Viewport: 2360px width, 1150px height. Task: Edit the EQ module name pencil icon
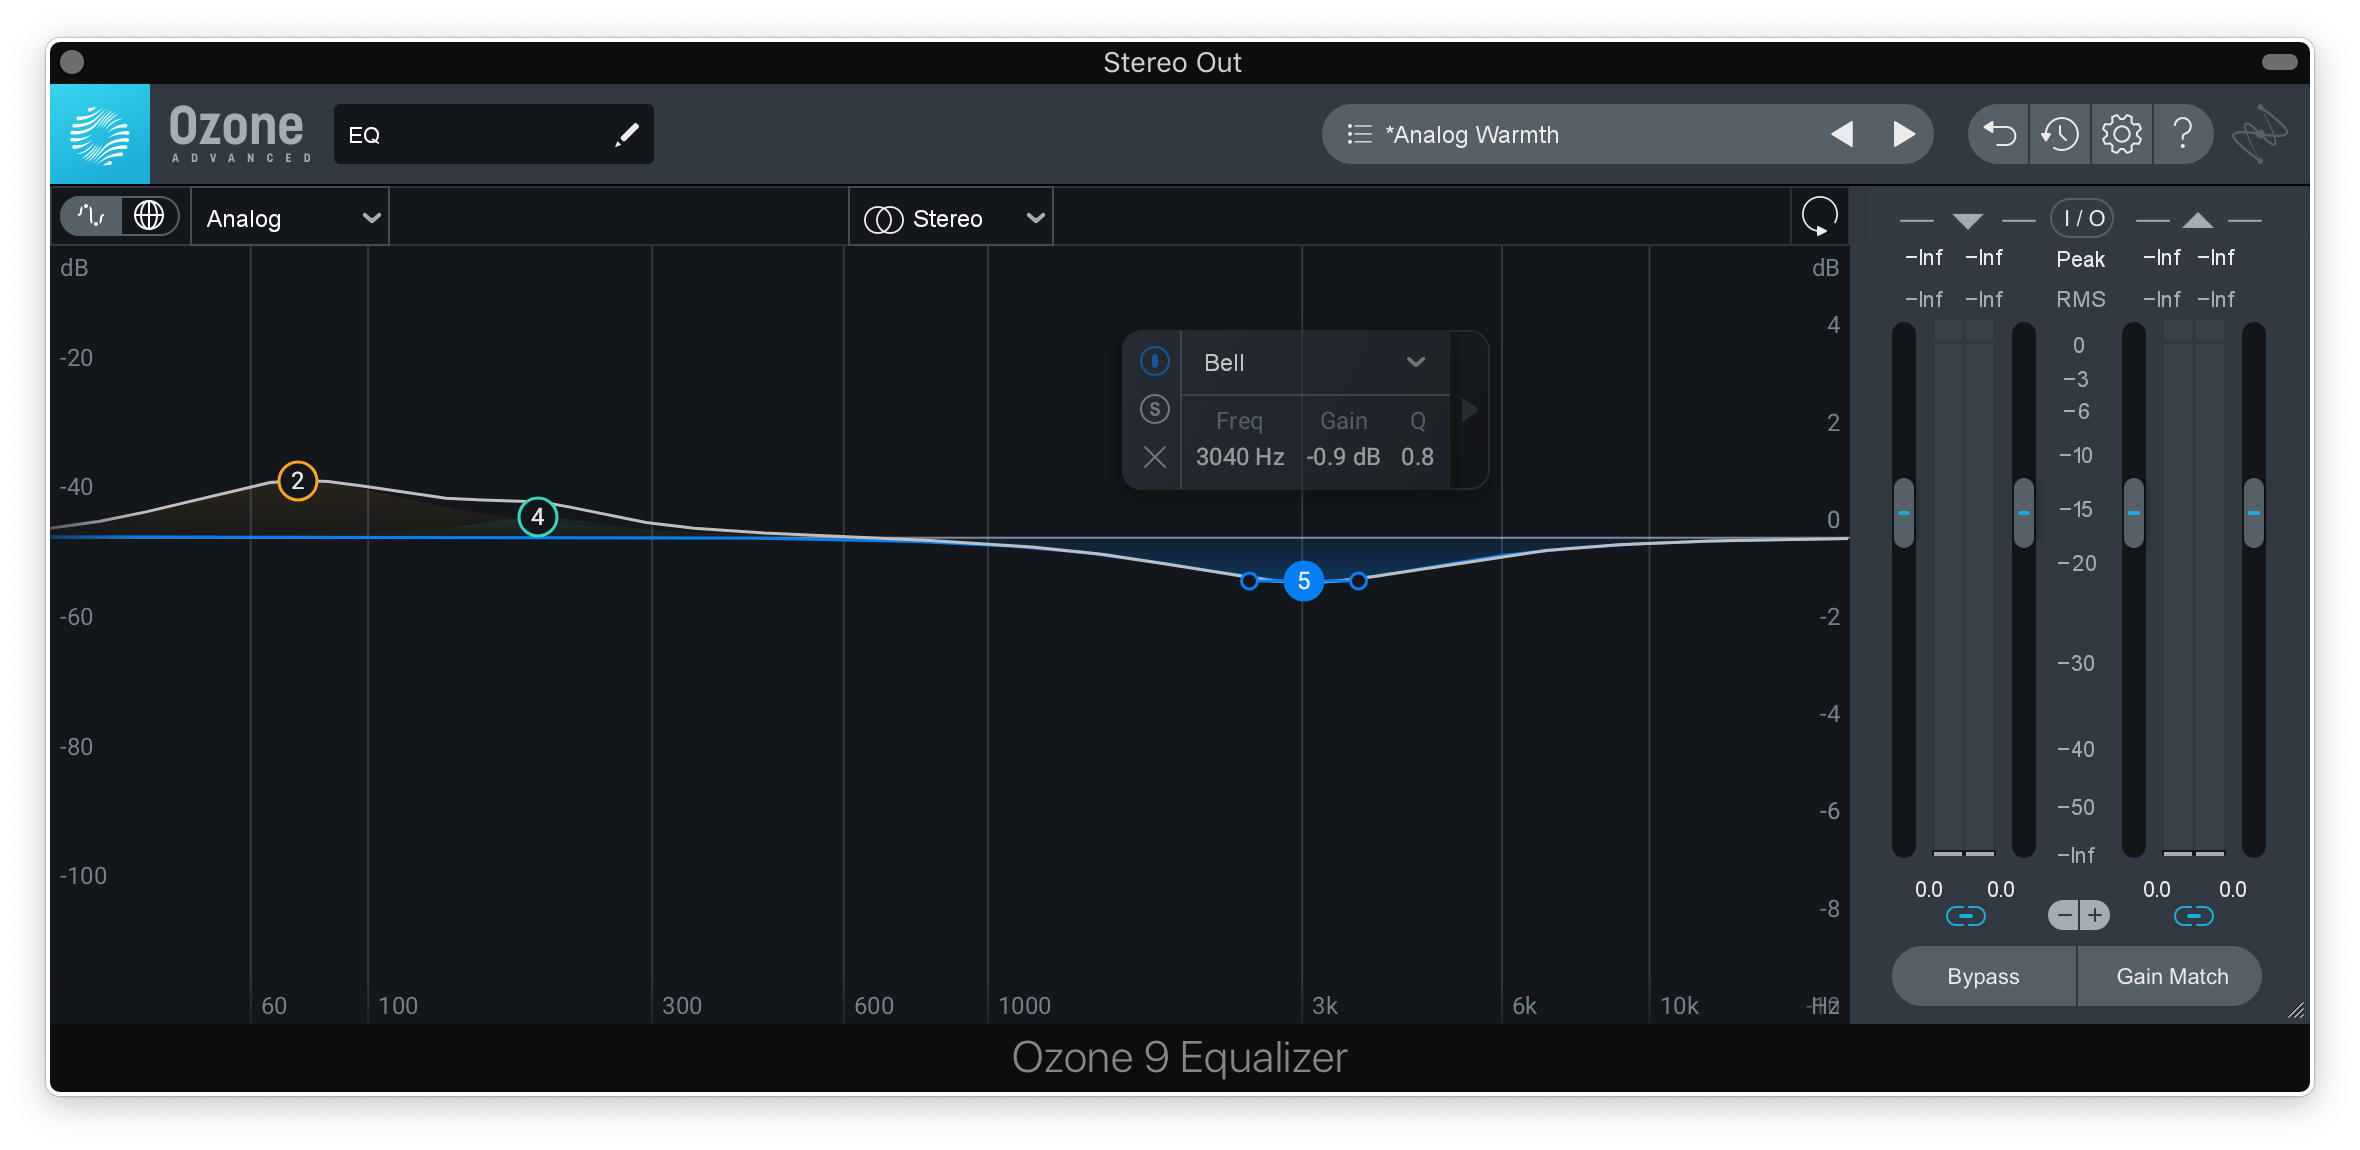pyautogui.click(x=627, y=134)
